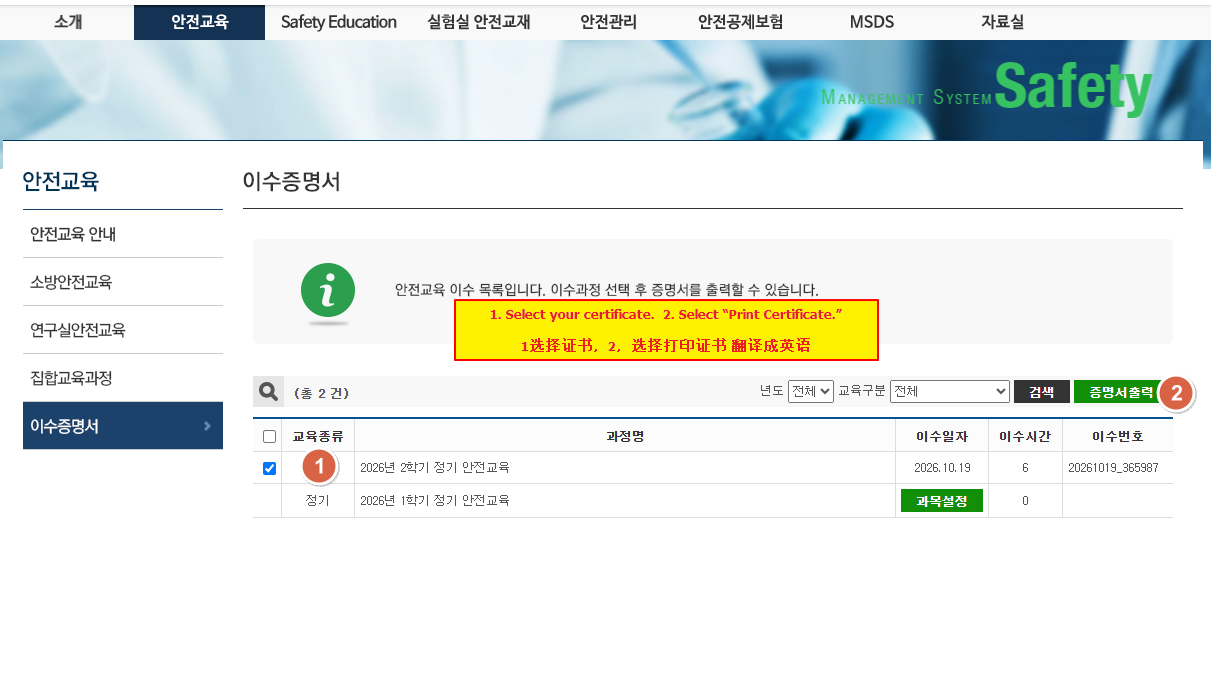Click the 과정명 column header
Screen dimensions: 1211x695
point(625,436)
